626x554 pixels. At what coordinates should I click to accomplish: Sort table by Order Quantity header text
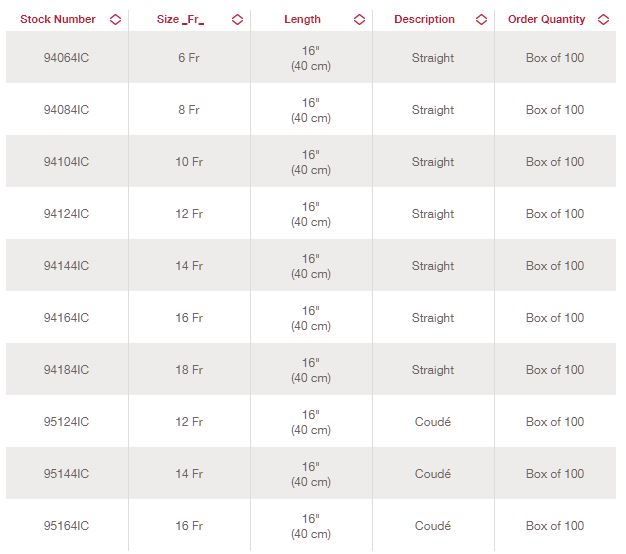click(546, 20)
